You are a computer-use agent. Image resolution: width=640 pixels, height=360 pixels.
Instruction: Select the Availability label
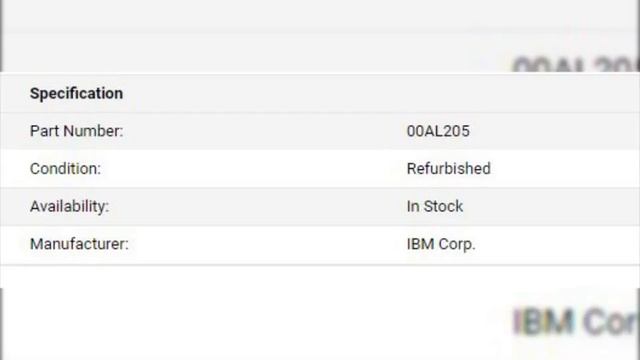point(69,206)
